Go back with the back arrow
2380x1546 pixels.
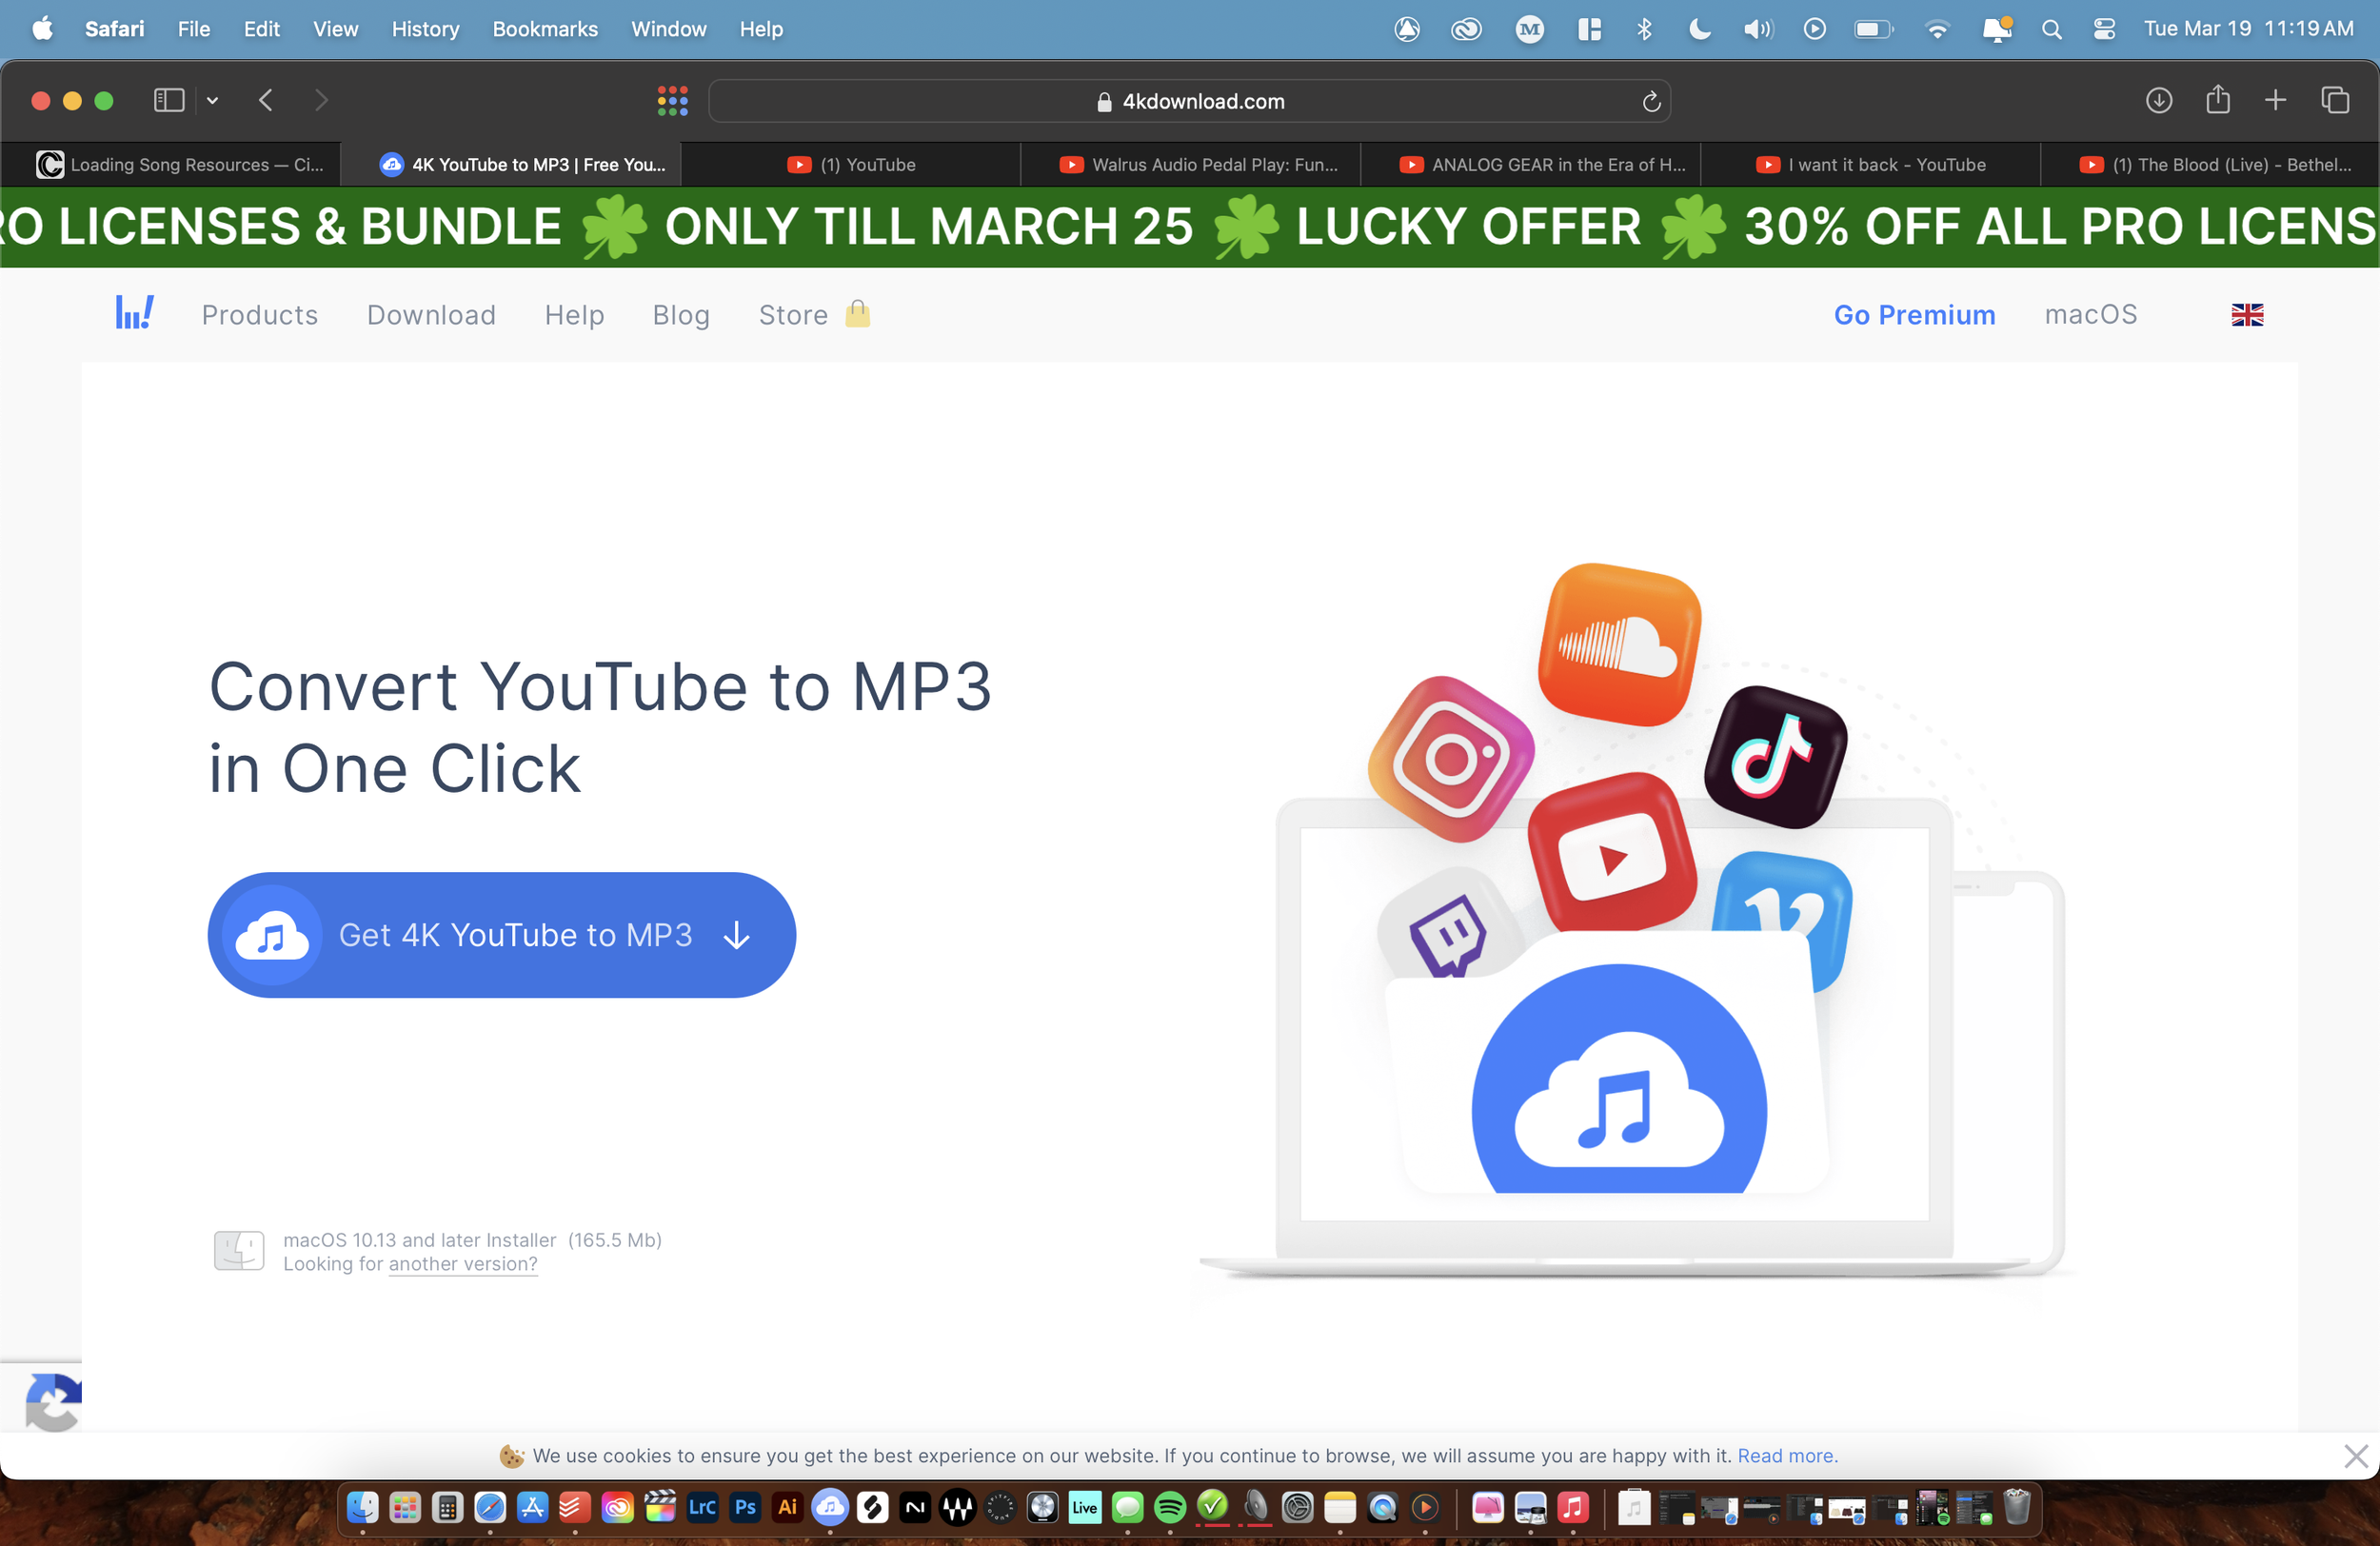tap(266, 100)
